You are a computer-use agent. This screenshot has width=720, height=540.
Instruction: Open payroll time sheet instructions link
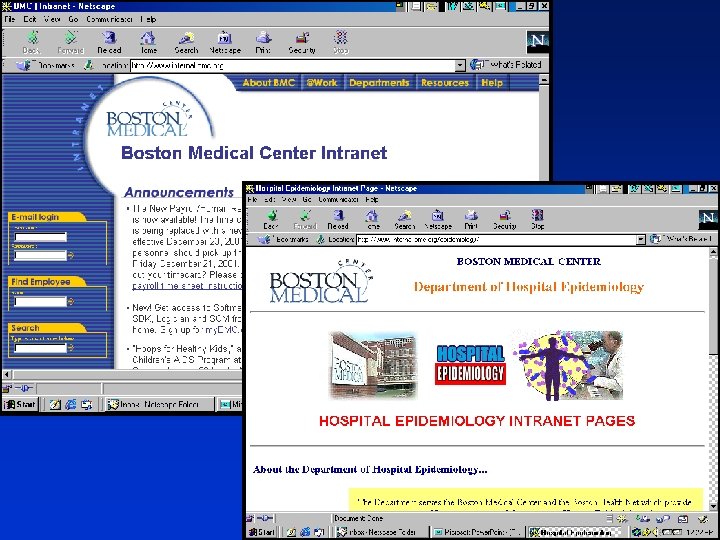[x=187, y=286]
